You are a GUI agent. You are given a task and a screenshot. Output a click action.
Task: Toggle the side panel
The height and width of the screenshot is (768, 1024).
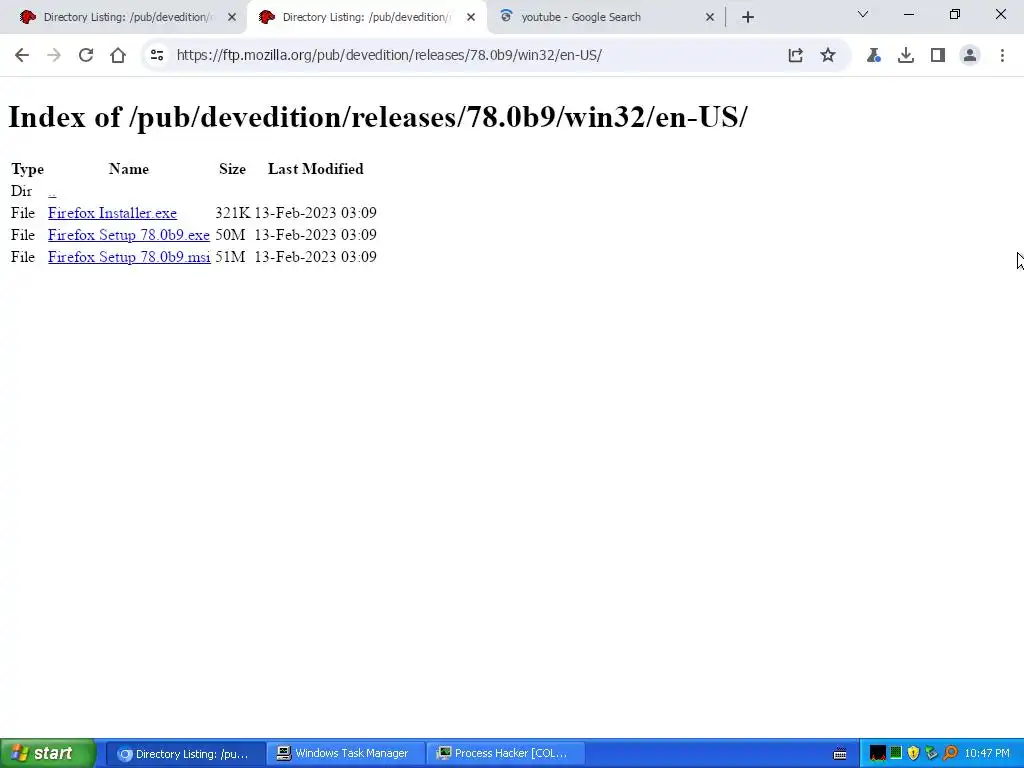coord(938,56)
